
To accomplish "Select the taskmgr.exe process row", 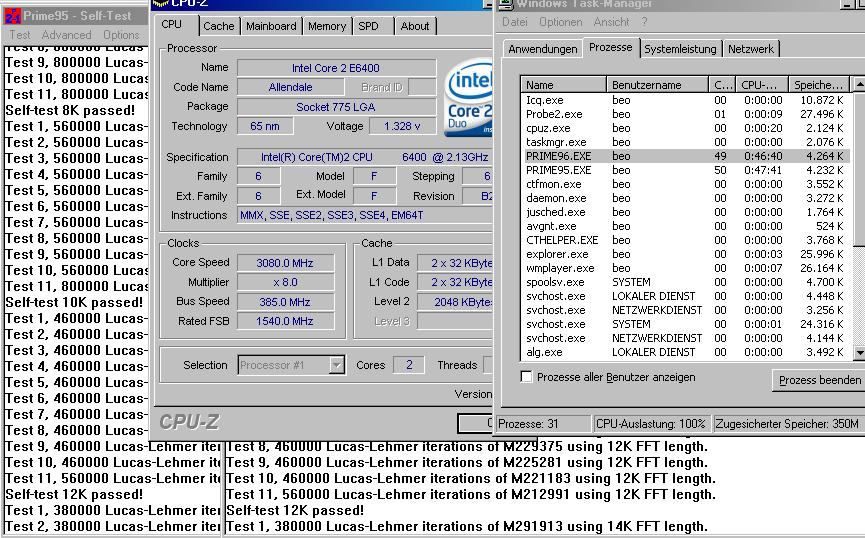I will [685, 142].
